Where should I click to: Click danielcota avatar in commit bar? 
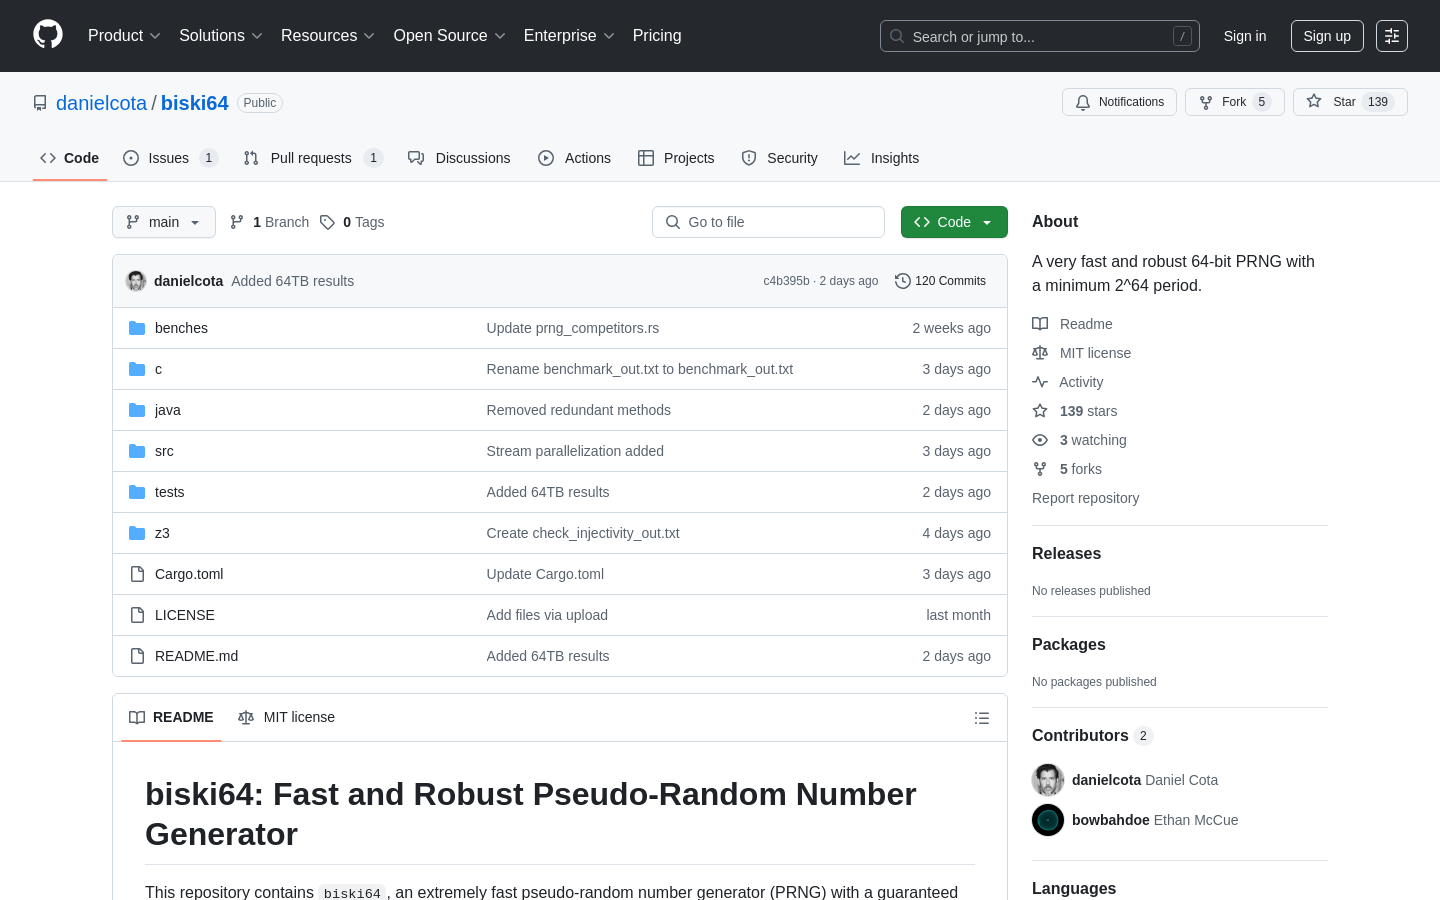136,281
